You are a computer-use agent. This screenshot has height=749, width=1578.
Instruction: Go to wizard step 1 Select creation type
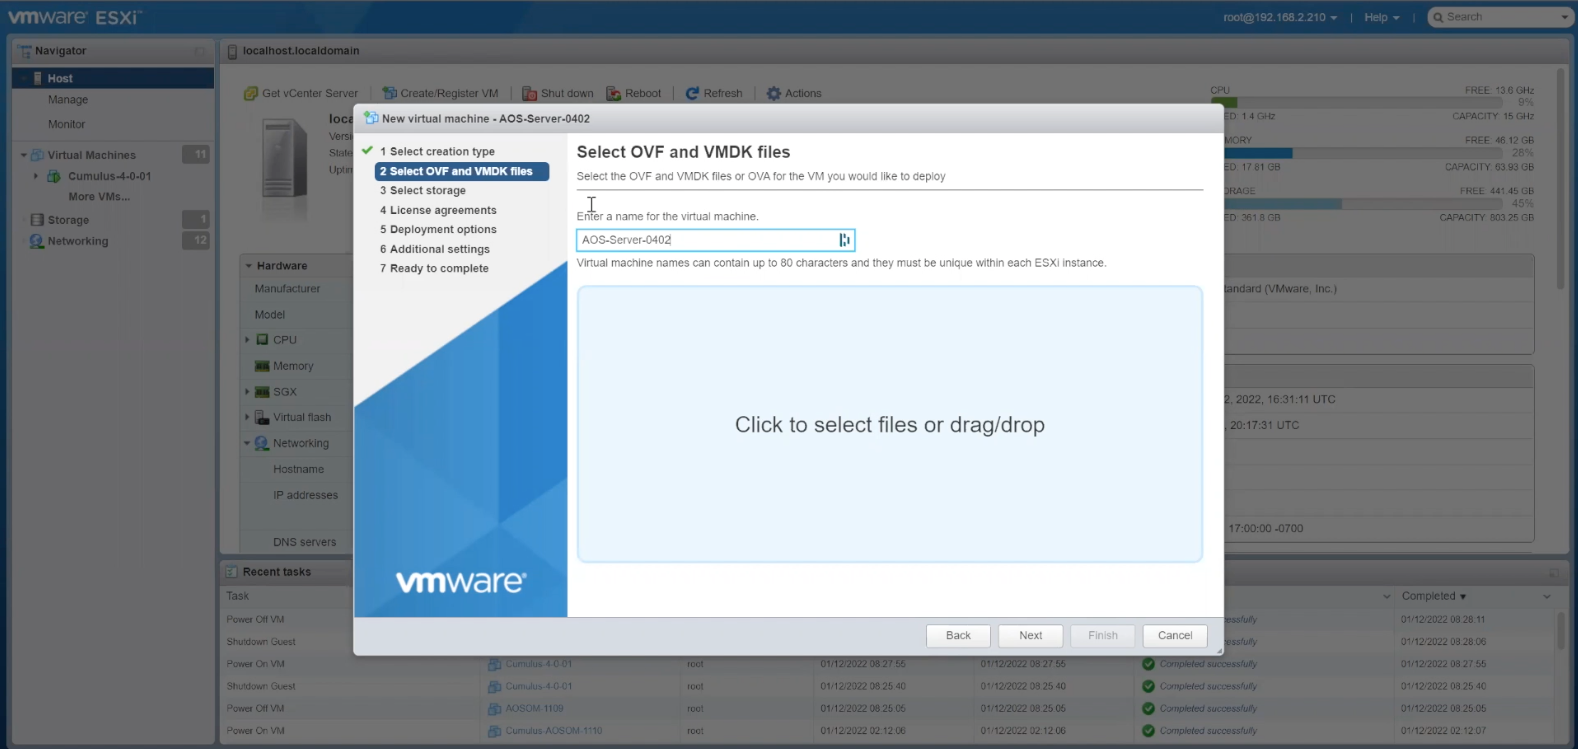437,152
